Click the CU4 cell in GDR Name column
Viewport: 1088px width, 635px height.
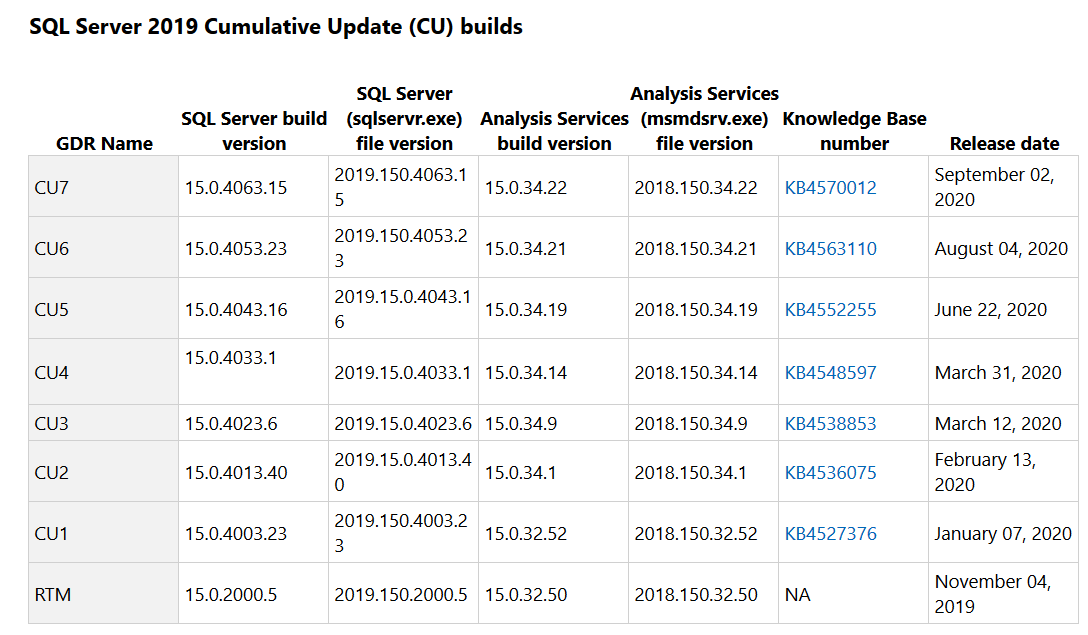click(52, 373)
